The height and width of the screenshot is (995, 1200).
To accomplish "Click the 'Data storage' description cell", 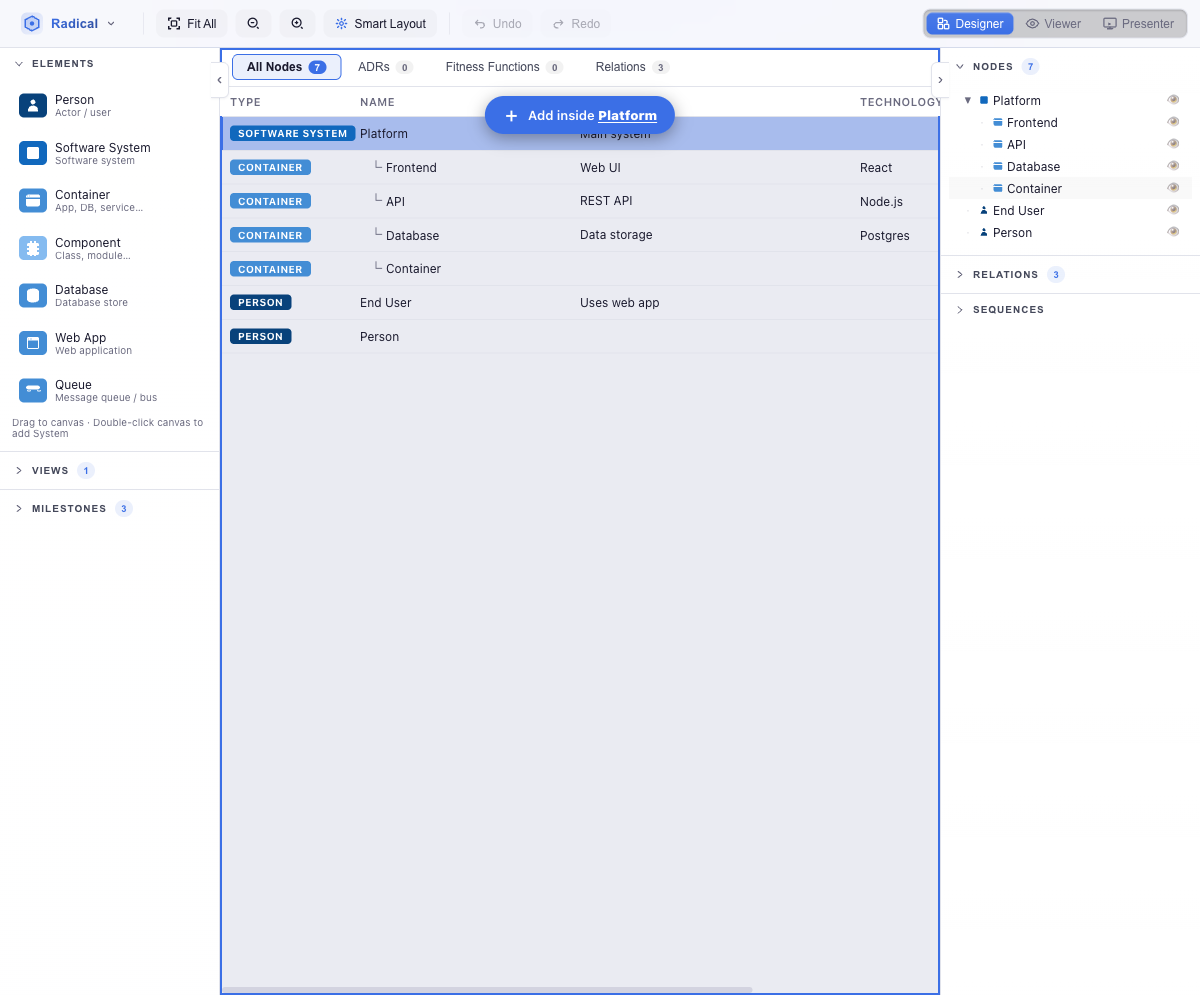I will [x=616, y=235].
